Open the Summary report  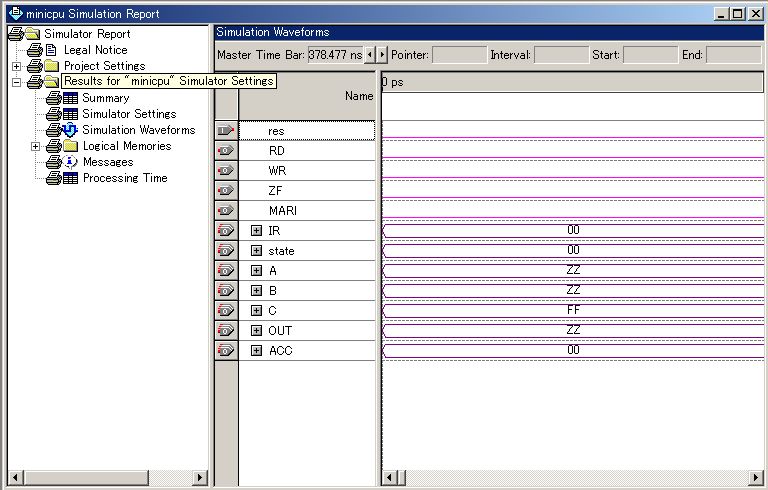click(105, 98)
